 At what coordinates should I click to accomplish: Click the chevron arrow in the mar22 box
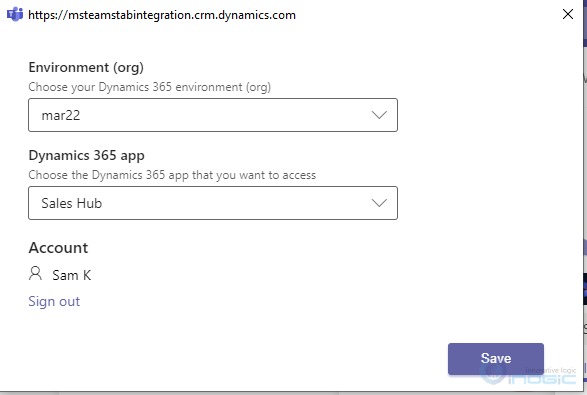379,115
